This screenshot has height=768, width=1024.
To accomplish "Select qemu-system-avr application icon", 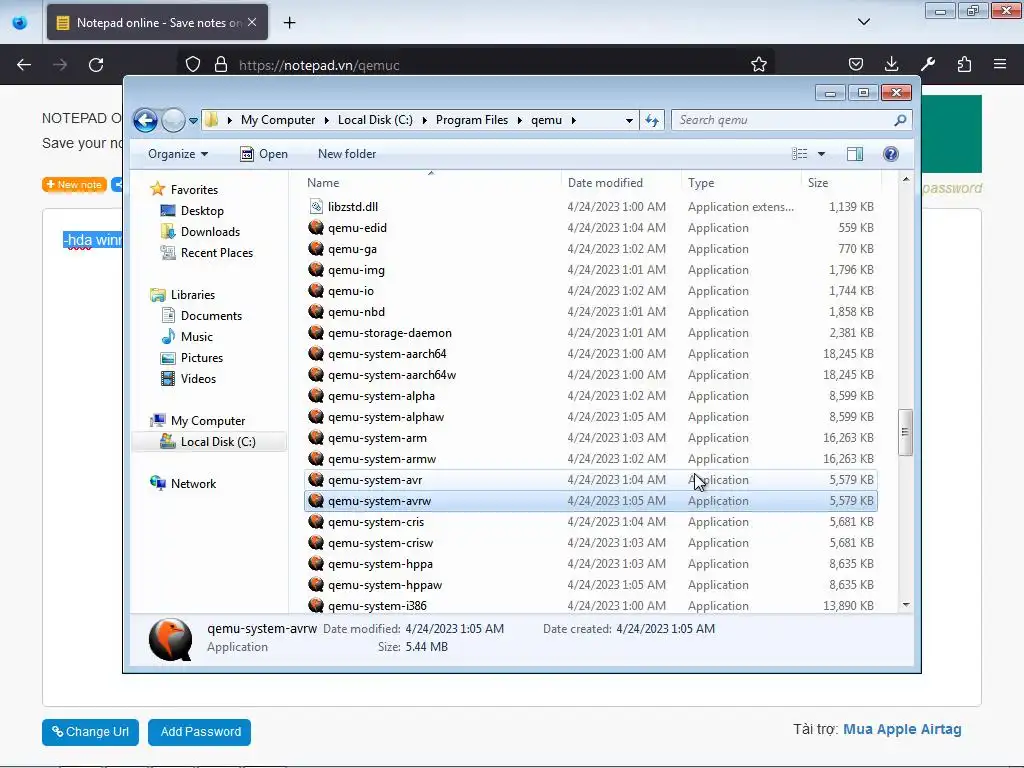I will (316, 479).
